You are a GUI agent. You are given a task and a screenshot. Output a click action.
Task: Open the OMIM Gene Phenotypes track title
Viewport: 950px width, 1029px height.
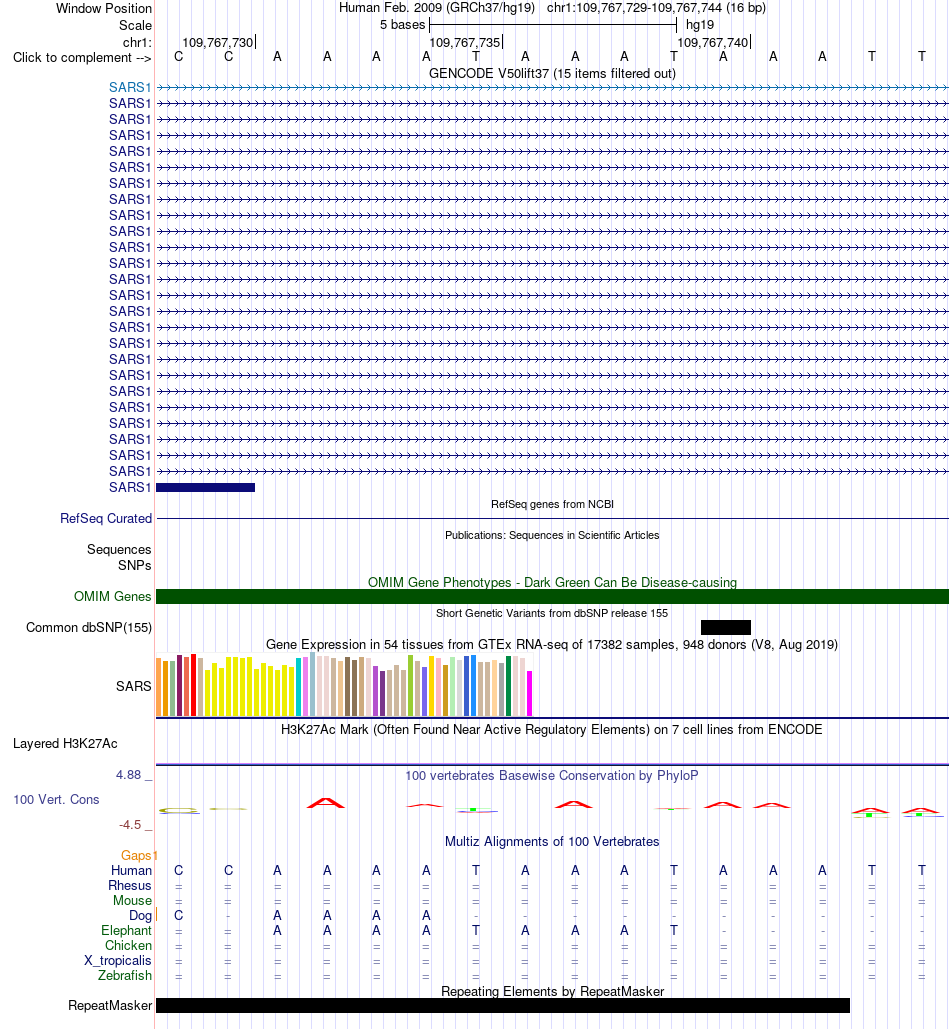point(552,582)
